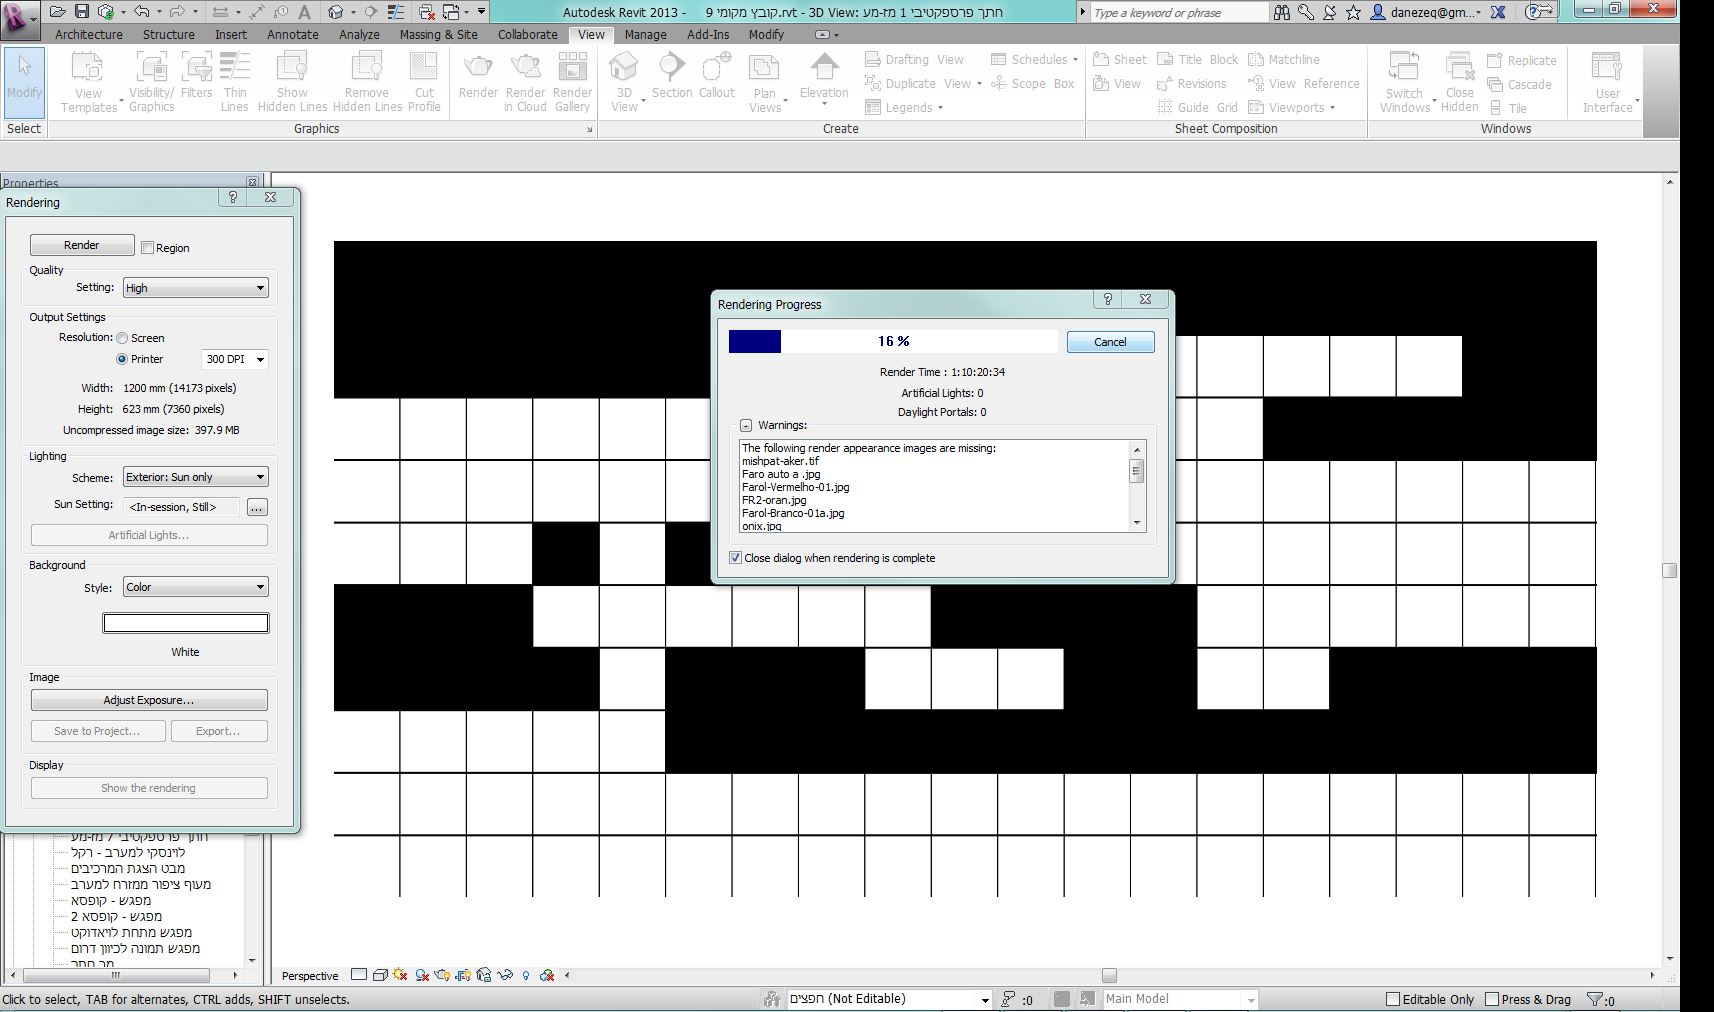The width and height of the screenshot is (1714, 1012).
Task: Toggle Thin Lines in the ribbon
Action: [x=235, y=81]
